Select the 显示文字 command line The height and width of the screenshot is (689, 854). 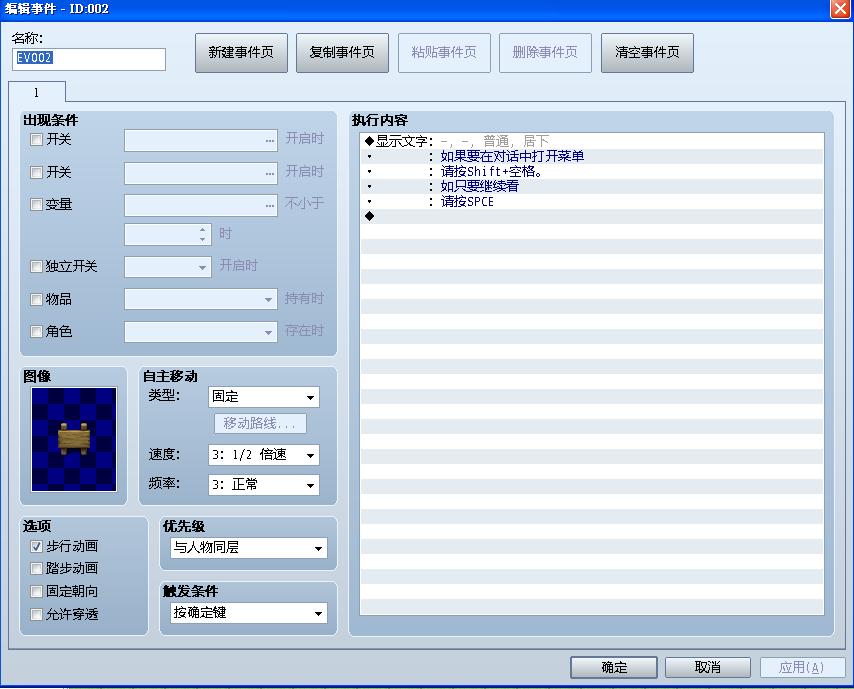coord(592,141)
